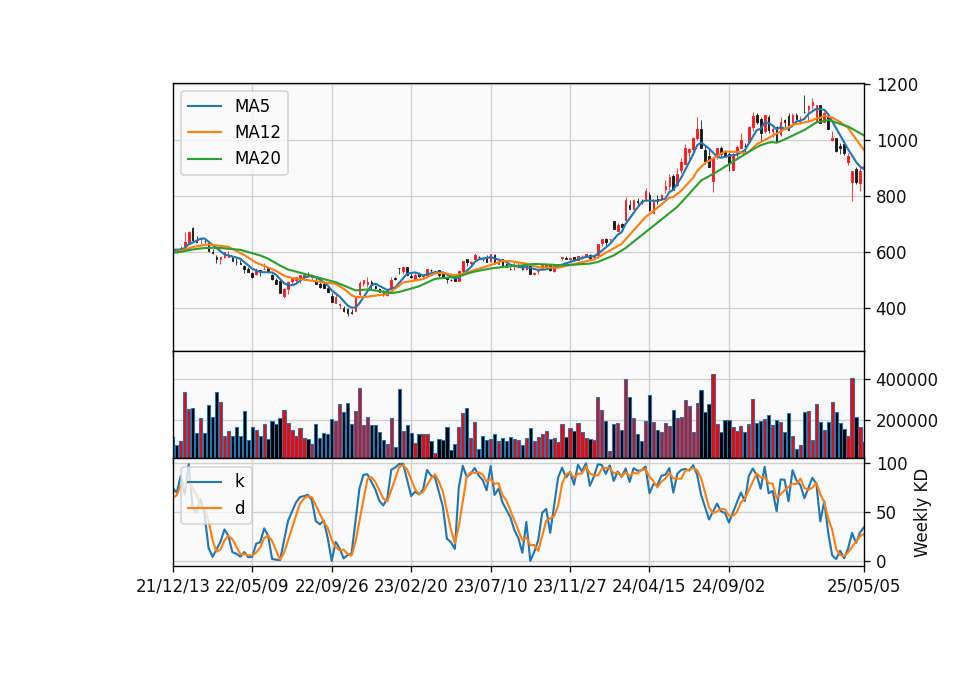960x690 pixels.
Task: Click the 200000 volume axis label
Action: coord(907,421)
